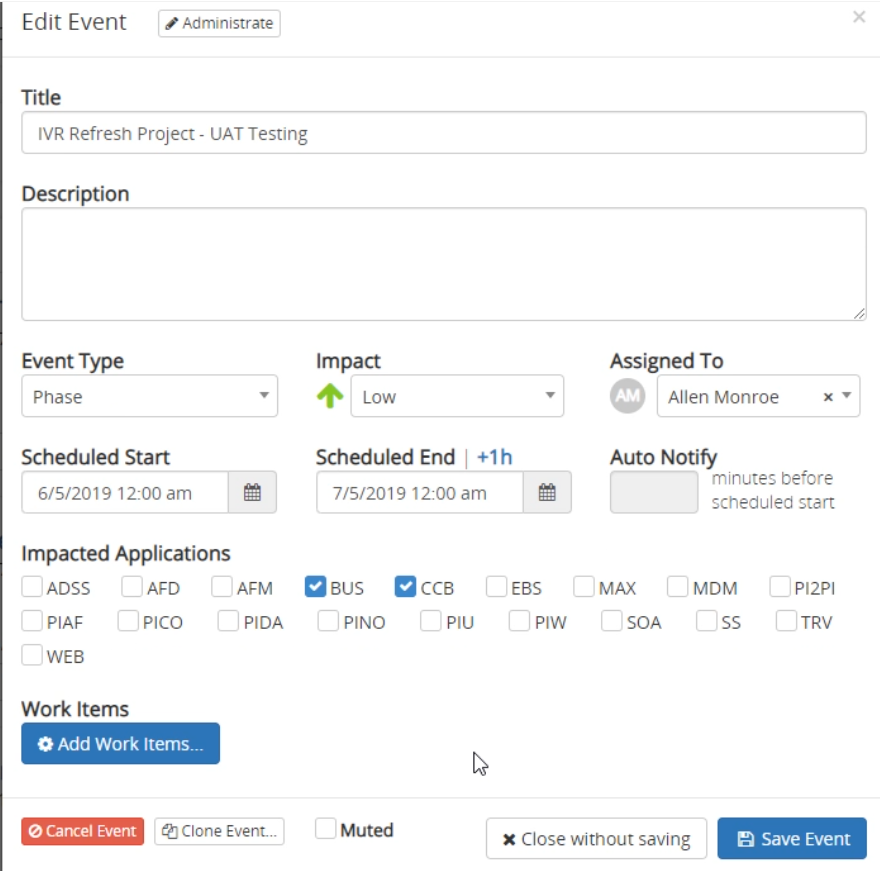Click the +1h link beside Scheduled End
This screenshot has height=871, width=880.
click(x=494, y=457)
